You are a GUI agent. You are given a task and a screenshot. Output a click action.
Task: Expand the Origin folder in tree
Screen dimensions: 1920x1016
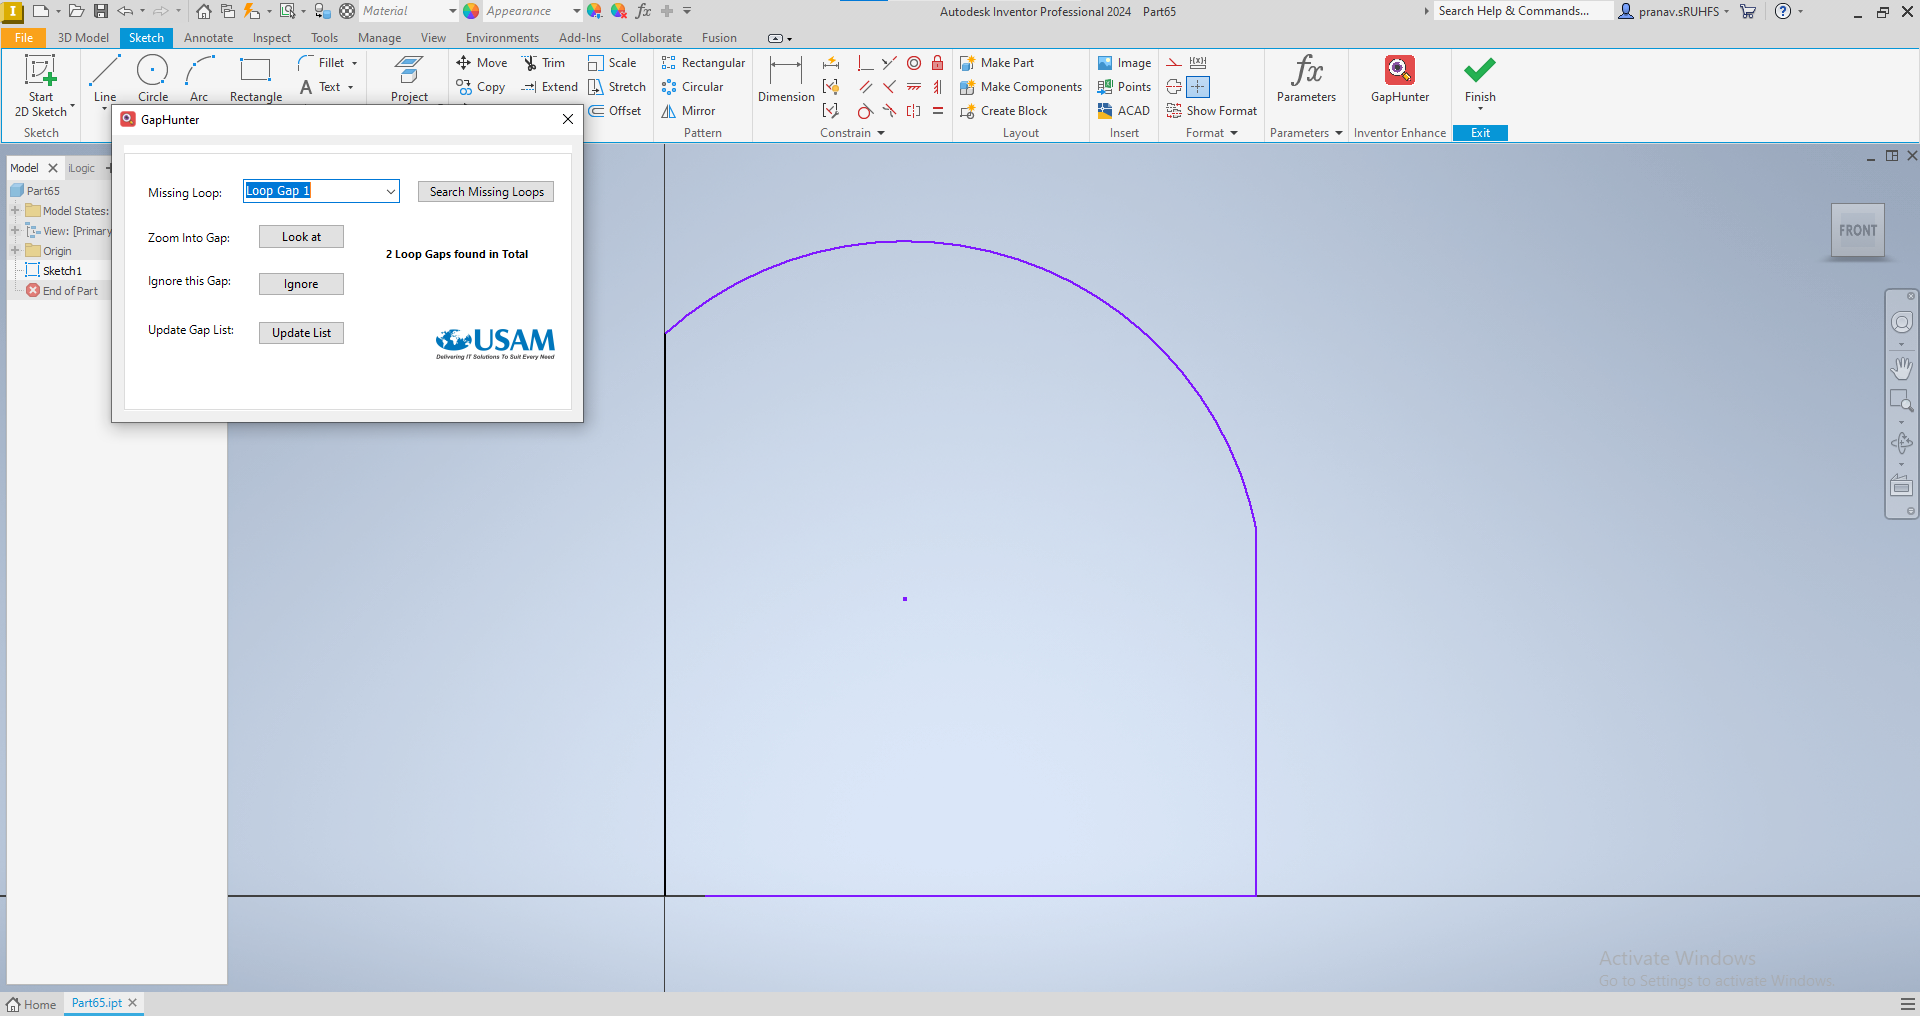[x=15, y=251]
